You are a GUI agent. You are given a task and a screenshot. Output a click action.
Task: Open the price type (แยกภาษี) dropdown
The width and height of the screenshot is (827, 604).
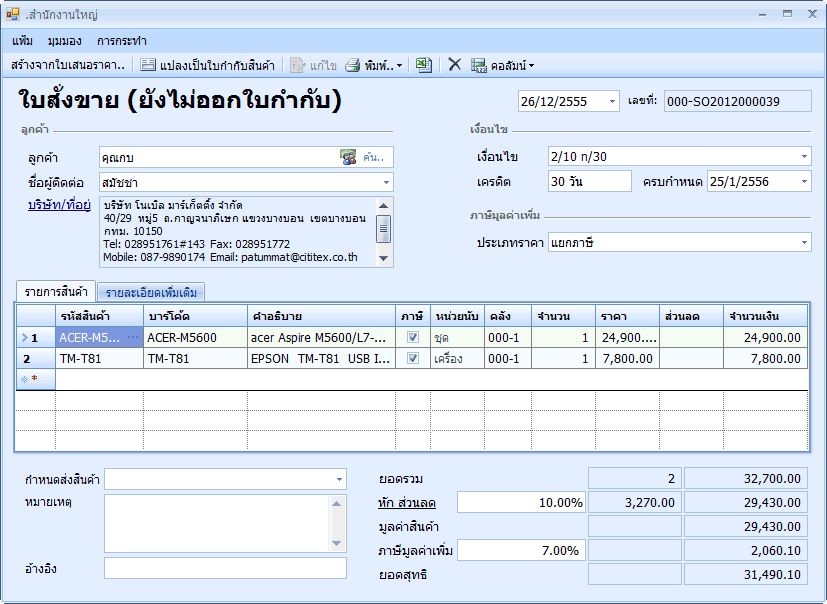point(804,243)
